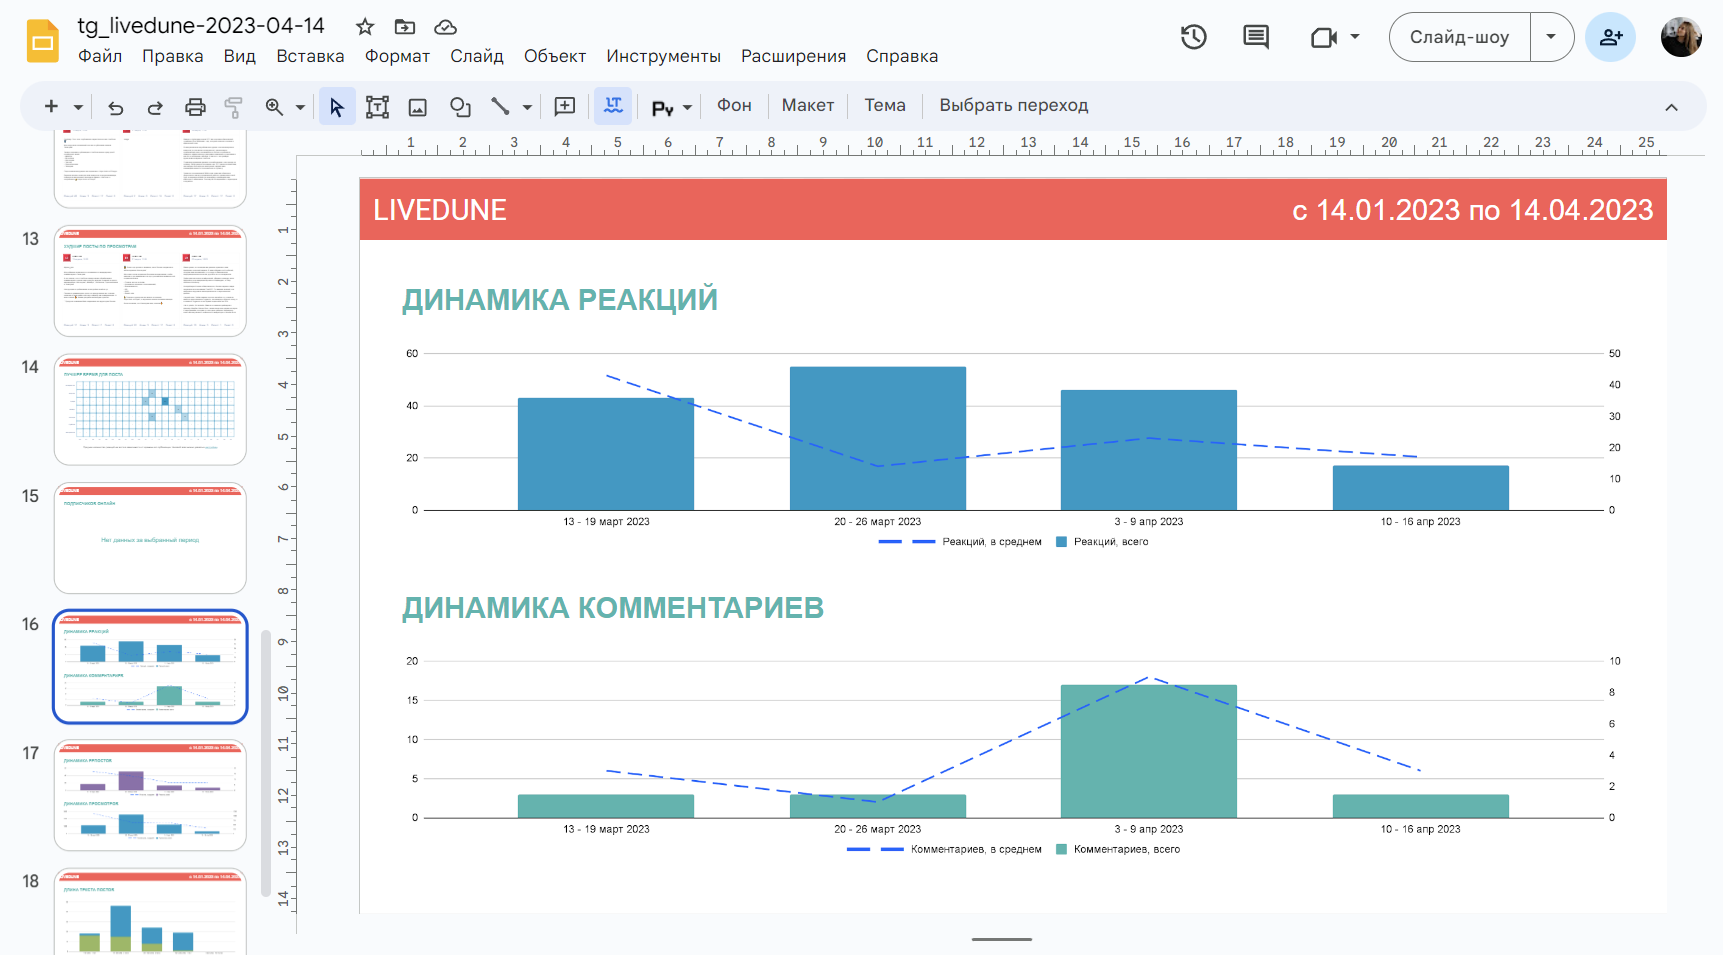
Task: Select slide 15 thumbnail
Action: point(150,538)
